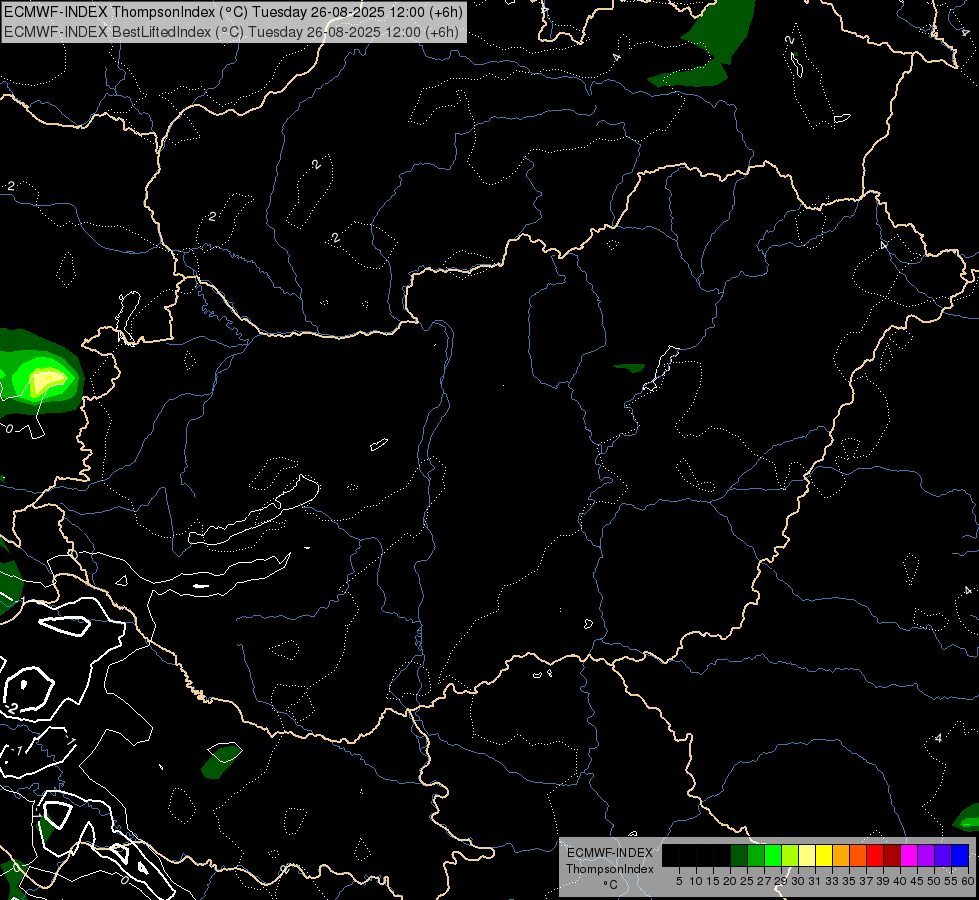The image size is (979, 900).
Task: Select the bright red 37-39 legend swatch
Action: (x=875, y=855)
